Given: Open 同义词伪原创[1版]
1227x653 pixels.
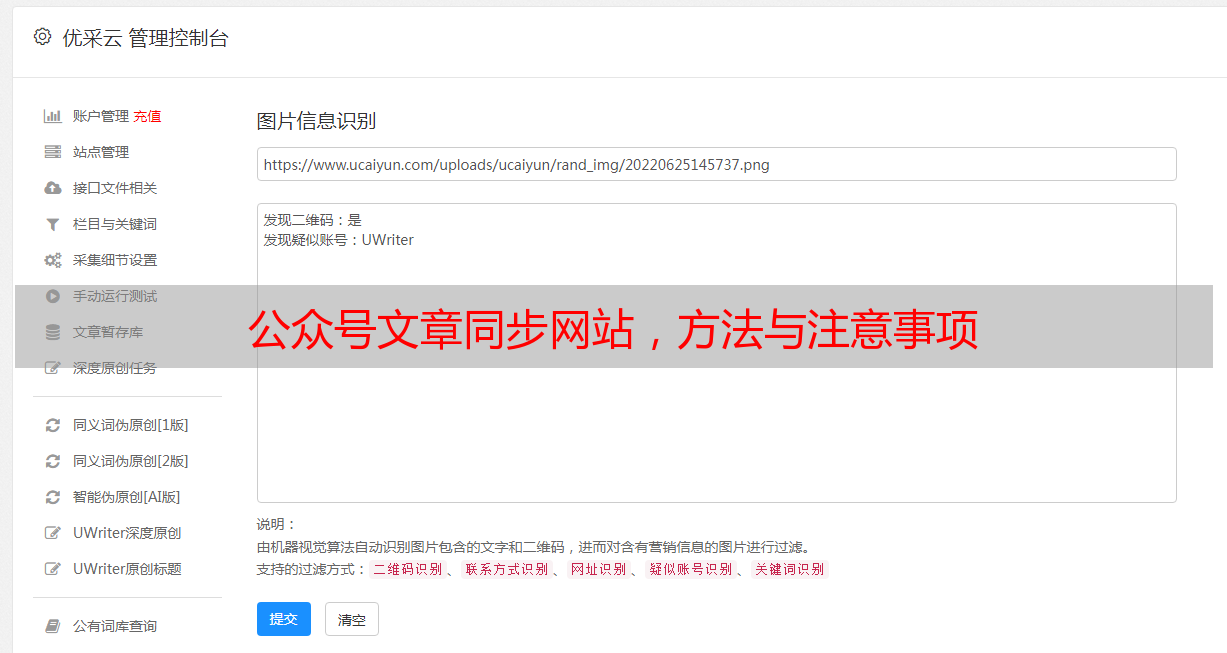Looking at the screenshot, I should [x=131, y=425].
